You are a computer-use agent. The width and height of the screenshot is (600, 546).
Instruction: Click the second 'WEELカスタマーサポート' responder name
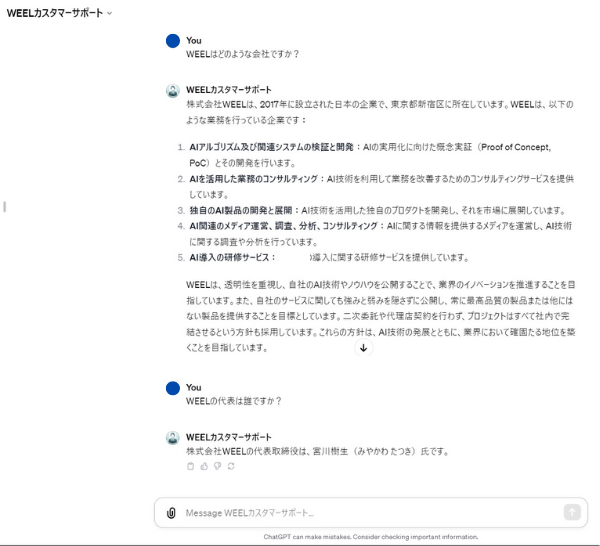coord(229,437)
